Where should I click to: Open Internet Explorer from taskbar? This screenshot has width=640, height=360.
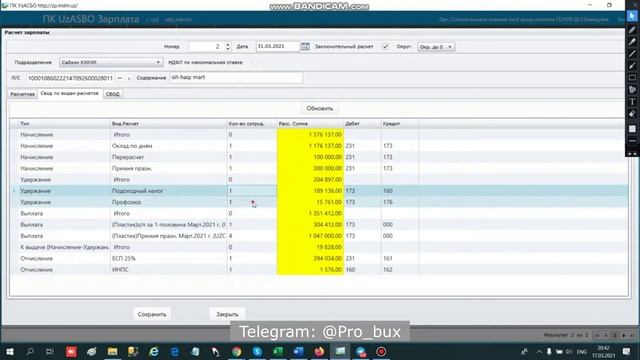tap(154, 351)
